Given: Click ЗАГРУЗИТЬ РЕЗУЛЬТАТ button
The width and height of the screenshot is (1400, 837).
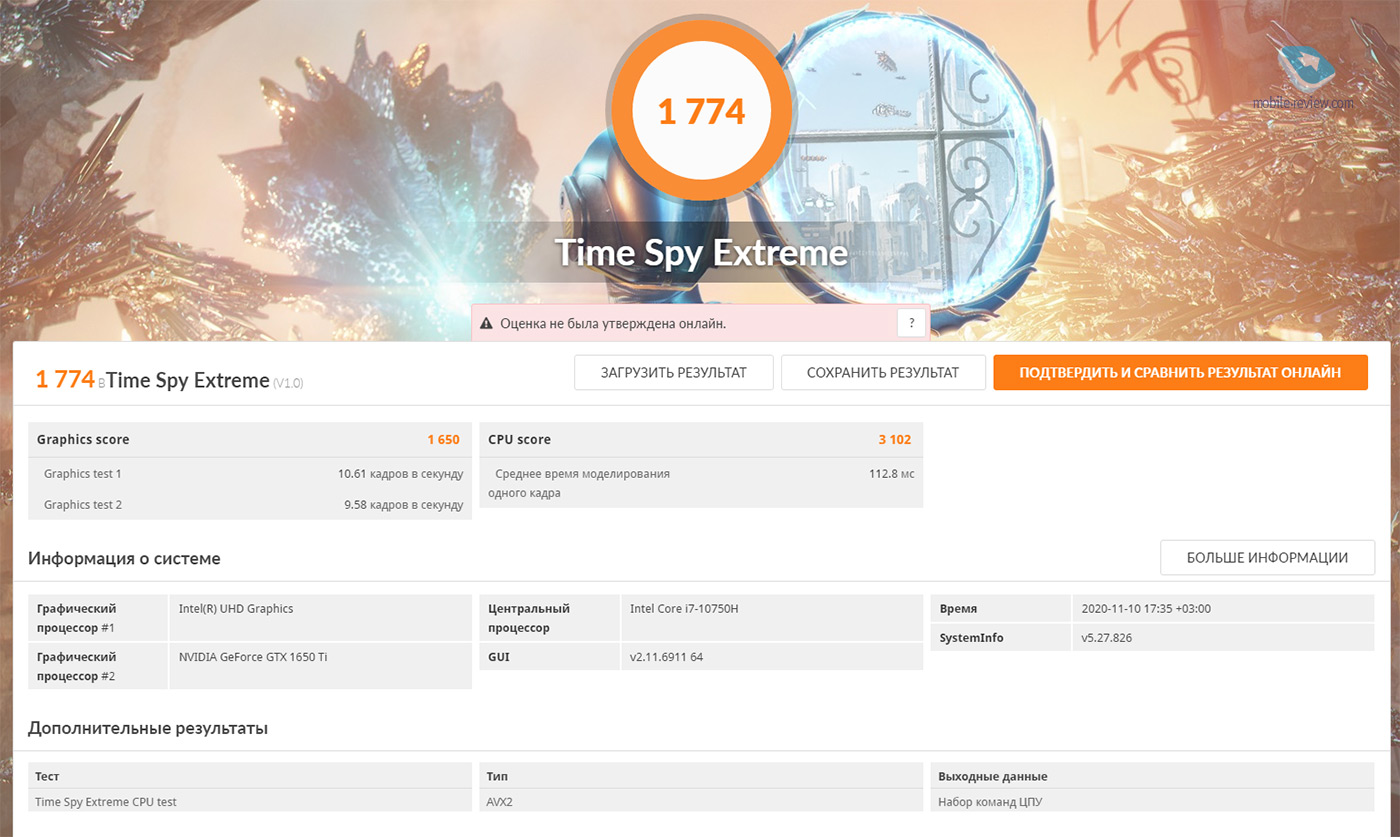Looking at the screenshot, I should (x=674, y=372).
